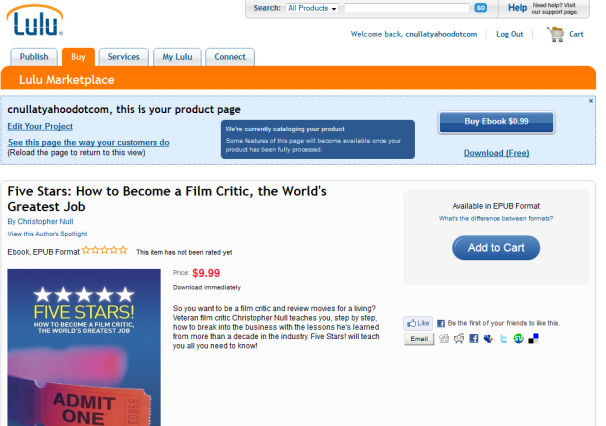Share via Facebook icon in share row
This screenshot has height=426, width=606.
point(473,339)
